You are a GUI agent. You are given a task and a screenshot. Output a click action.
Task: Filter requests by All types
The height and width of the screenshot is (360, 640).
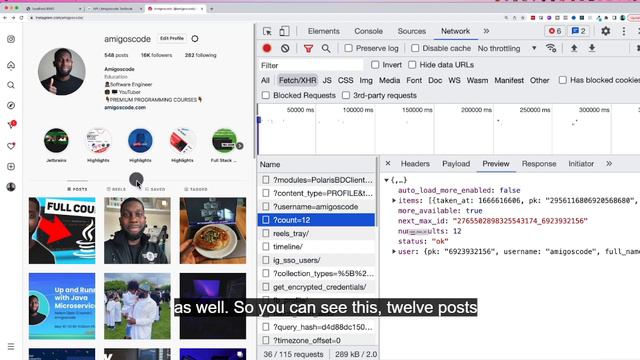tap(265, 80)
